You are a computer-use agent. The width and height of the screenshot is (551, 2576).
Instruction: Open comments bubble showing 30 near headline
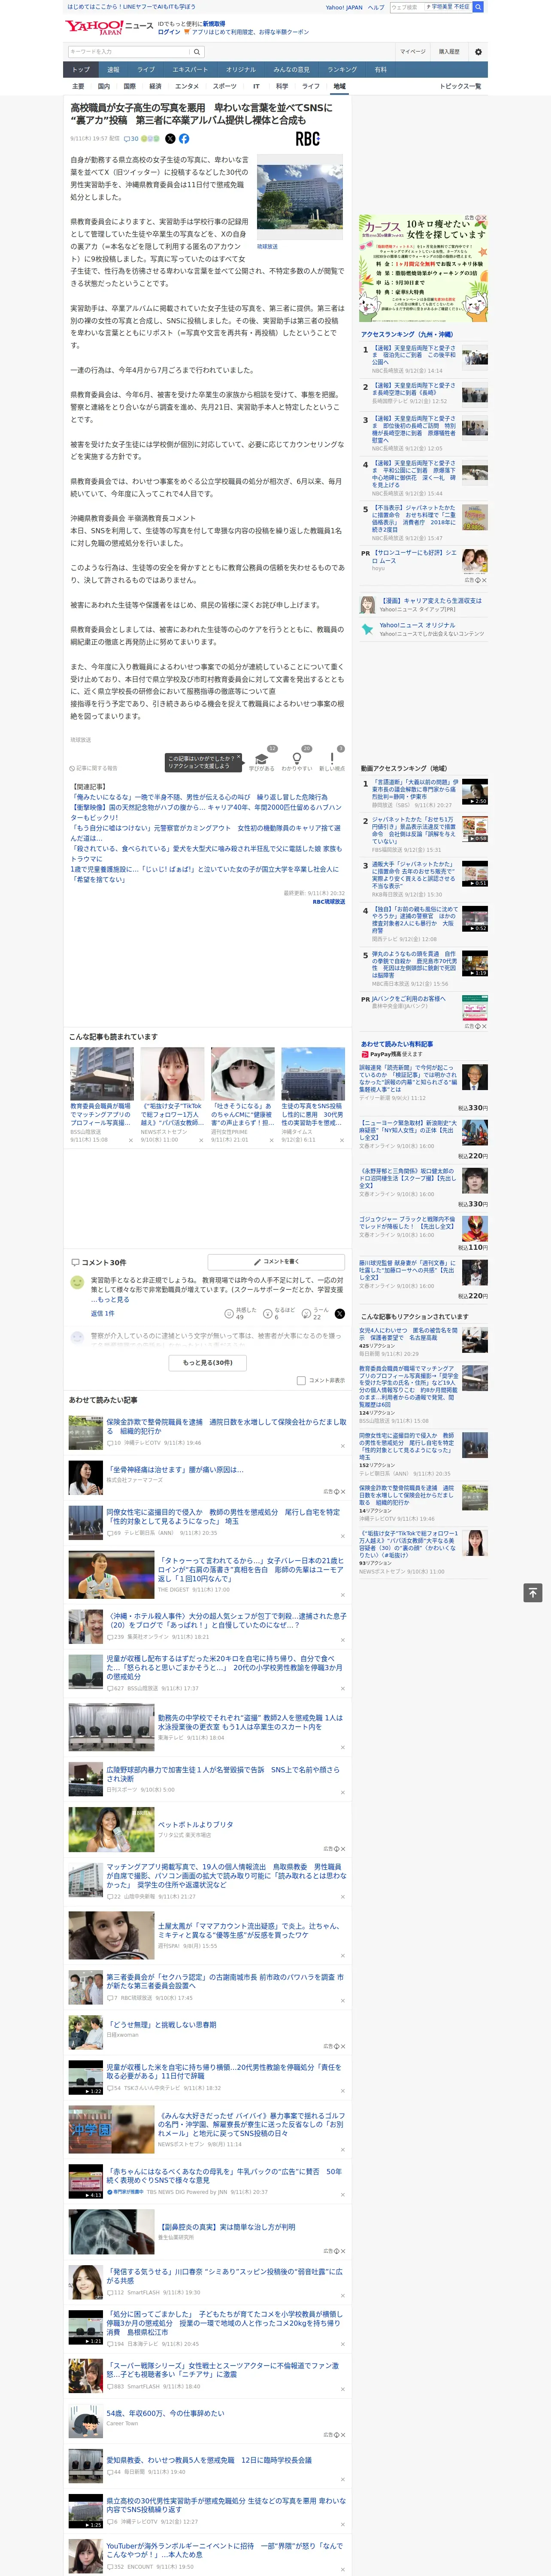131,139
